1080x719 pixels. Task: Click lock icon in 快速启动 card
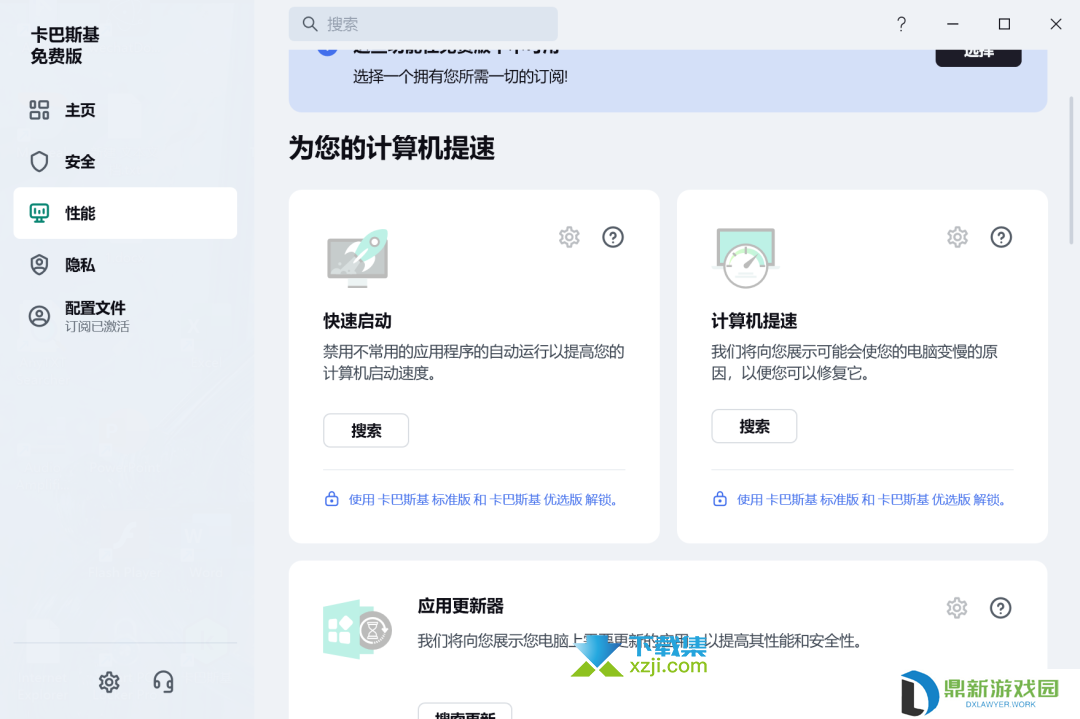[x=331, y=499]
